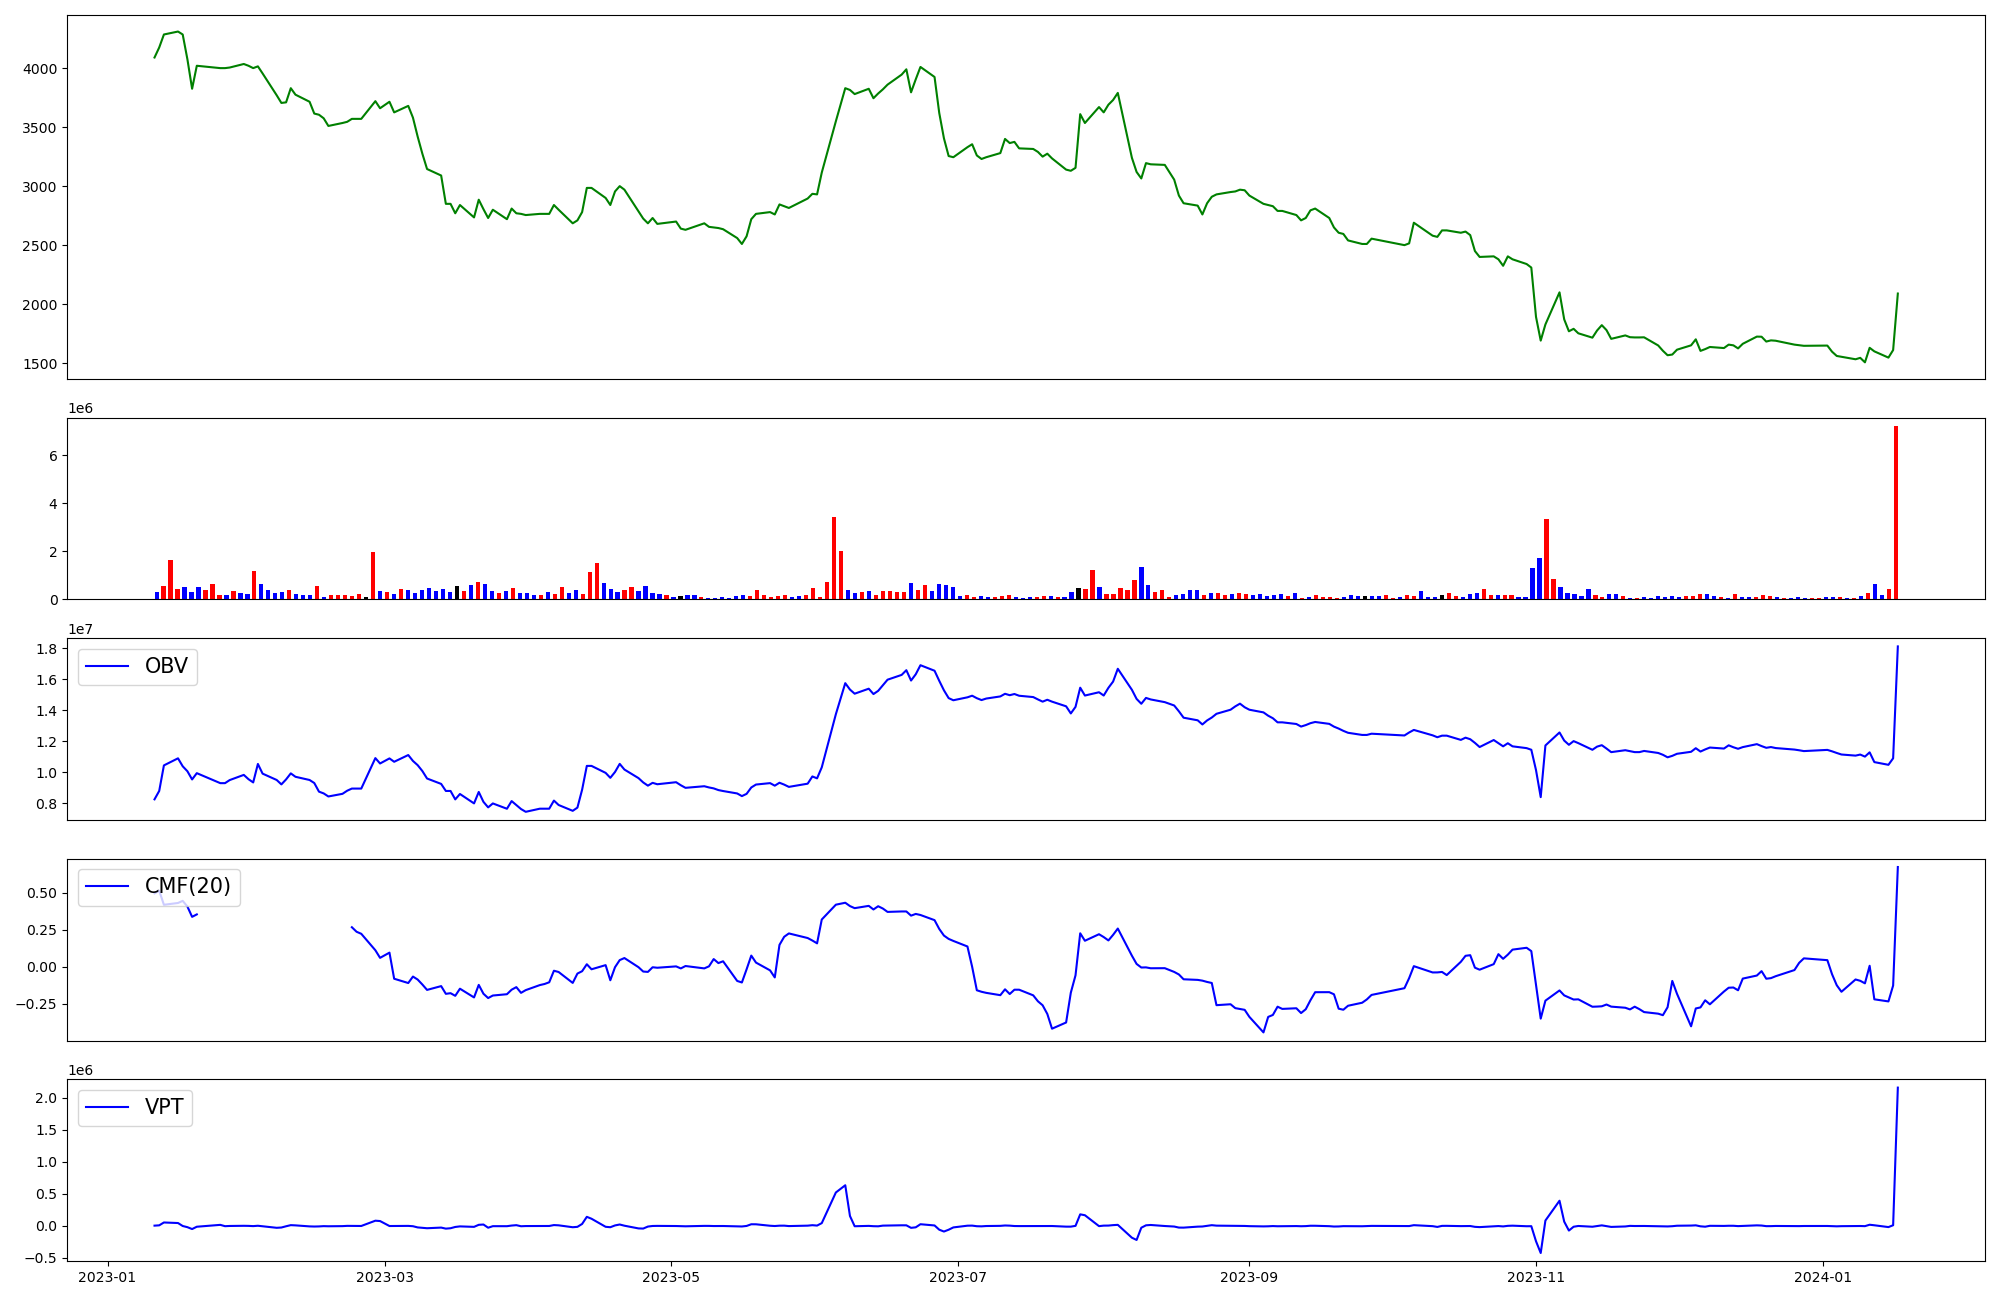Click the blue line sample in OBV legend
2000x1300 pixels.
(x=108, y=667)
